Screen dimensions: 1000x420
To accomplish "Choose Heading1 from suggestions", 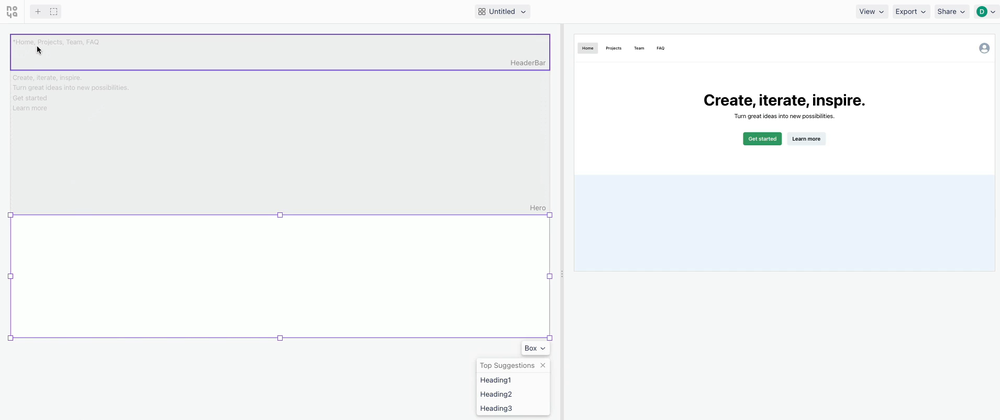I will point(513,380).
